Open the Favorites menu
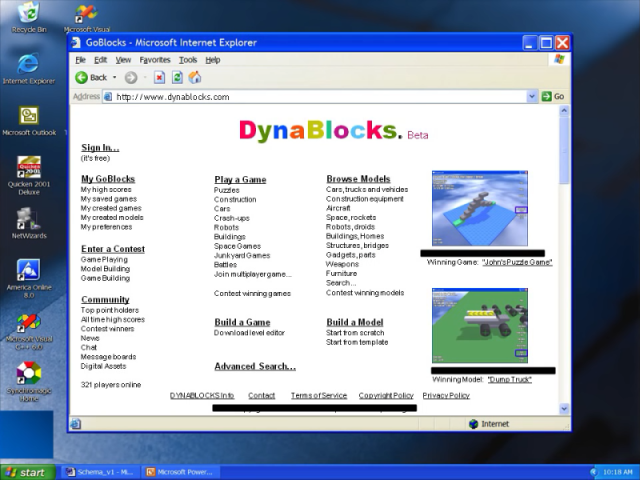The height and width of the screenshot is (480, 640). coord(155,60)
